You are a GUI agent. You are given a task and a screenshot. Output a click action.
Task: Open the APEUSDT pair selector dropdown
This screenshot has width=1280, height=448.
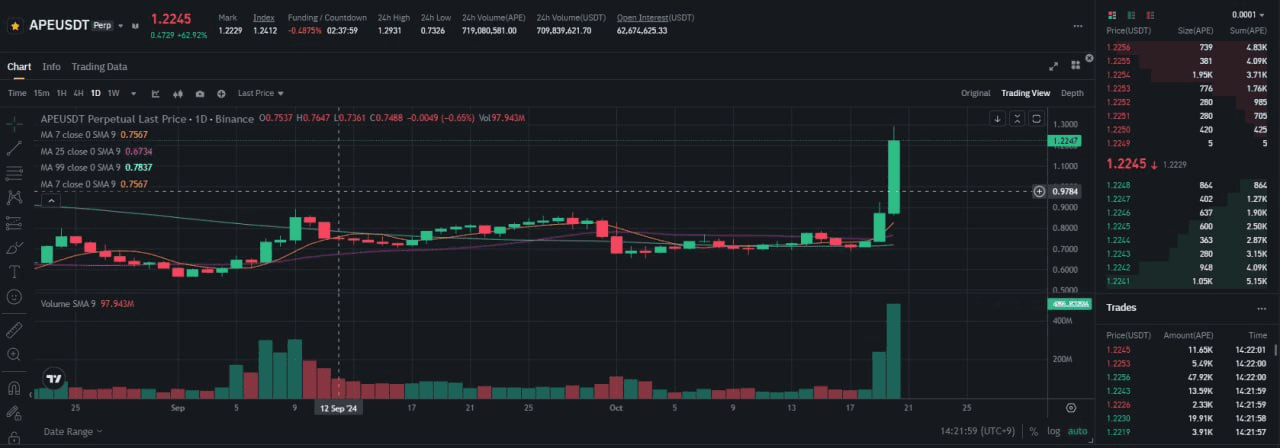122,24
